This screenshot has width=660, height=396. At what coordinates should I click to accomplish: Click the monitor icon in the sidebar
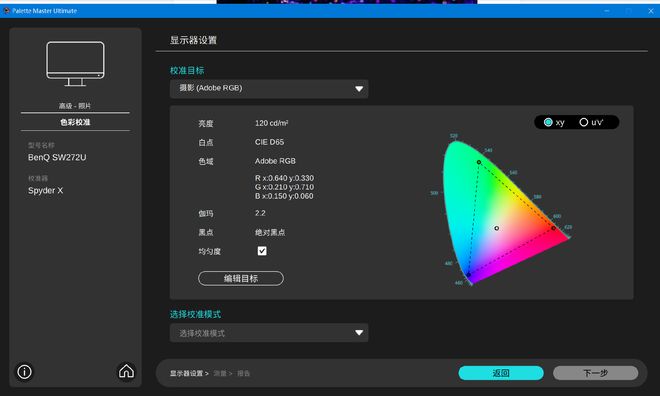(75, 64)
